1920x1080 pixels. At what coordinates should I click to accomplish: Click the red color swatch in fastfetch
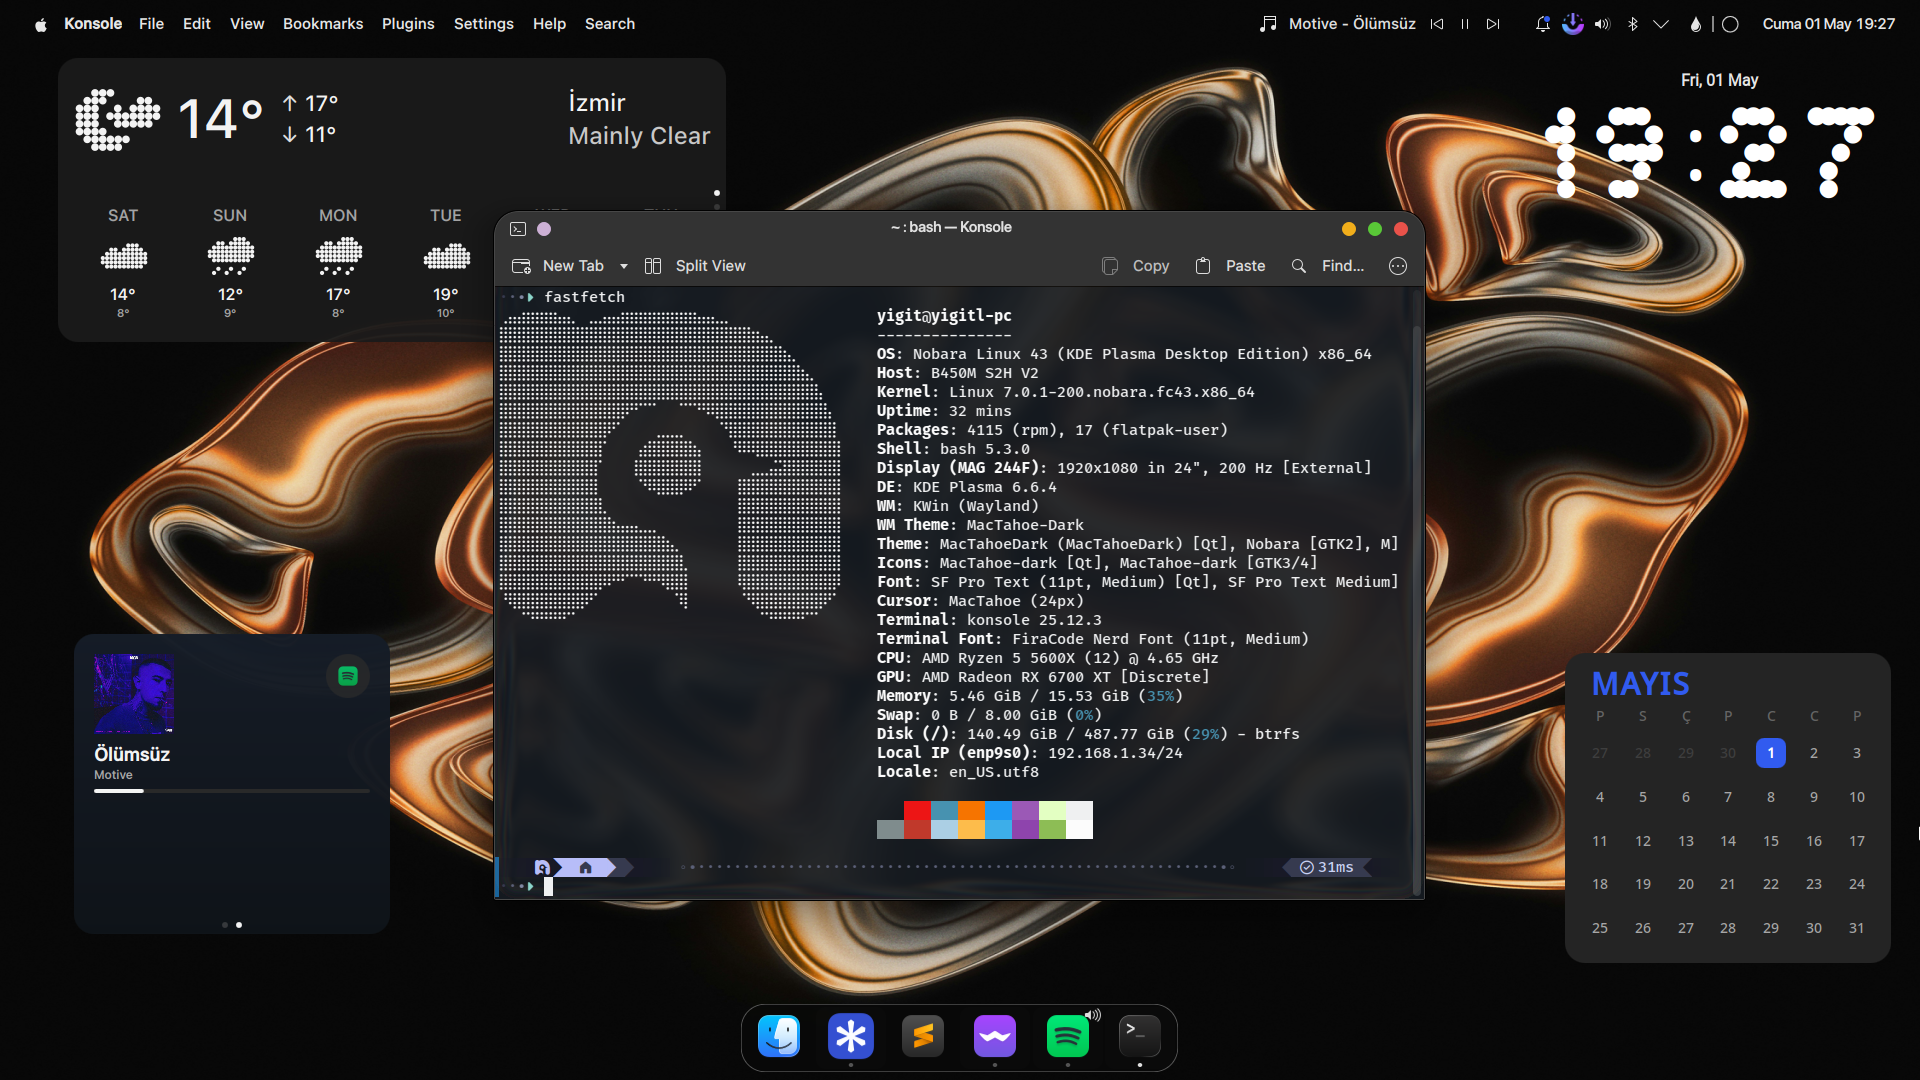[x=917, y=810]
